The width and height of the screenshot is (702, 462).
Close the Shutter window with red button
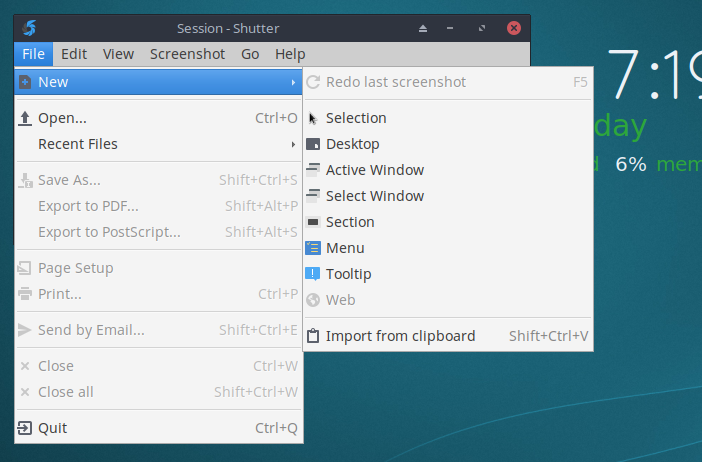pos(514,28)
